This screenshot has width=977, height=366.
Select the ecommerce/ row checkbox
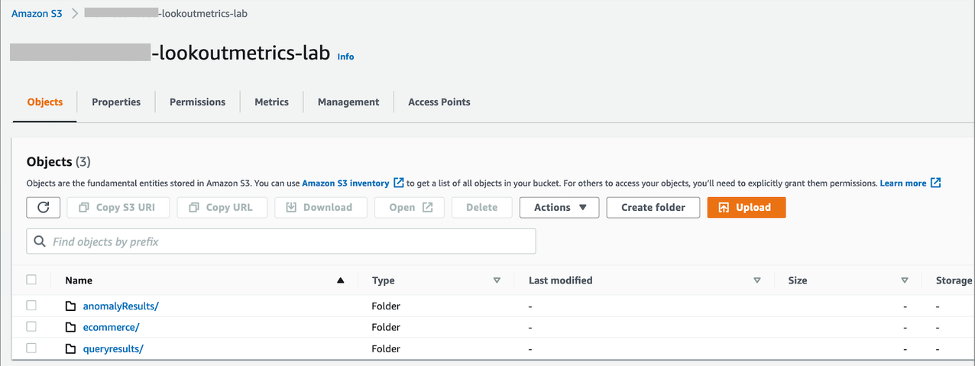pos(31,327)
